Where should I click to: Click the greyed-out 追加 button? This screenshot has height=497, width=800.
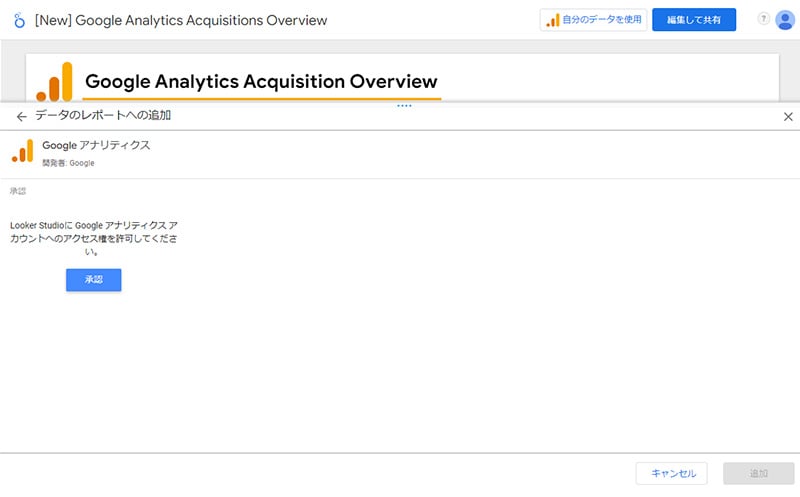(758, 474)
